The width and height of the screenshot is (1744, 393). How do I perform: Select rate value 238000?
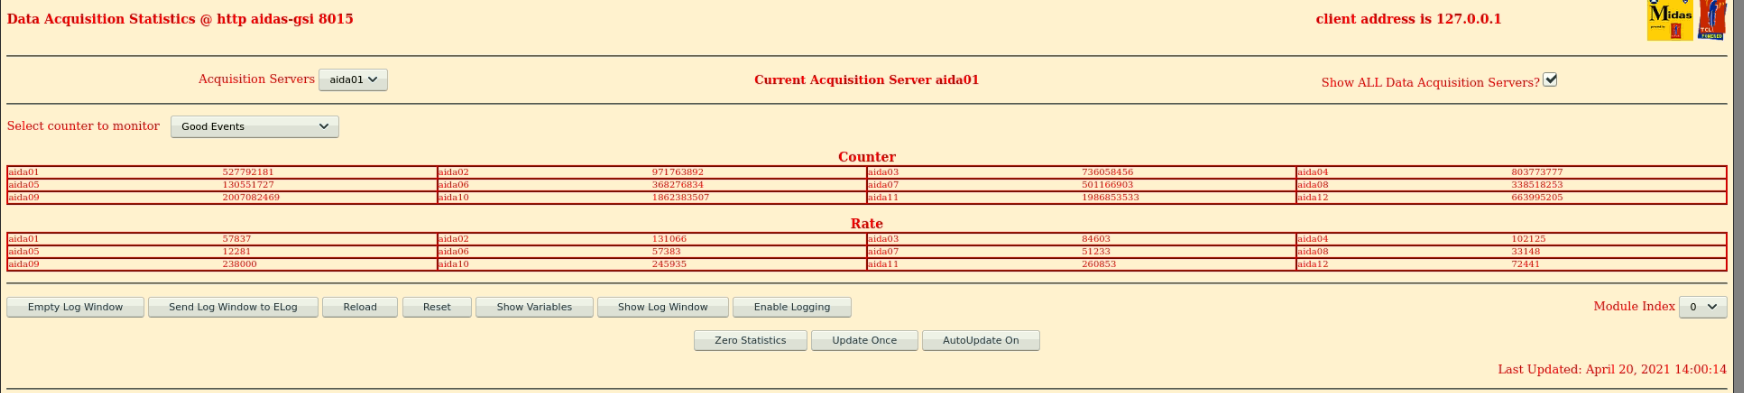tap(240, 265)
